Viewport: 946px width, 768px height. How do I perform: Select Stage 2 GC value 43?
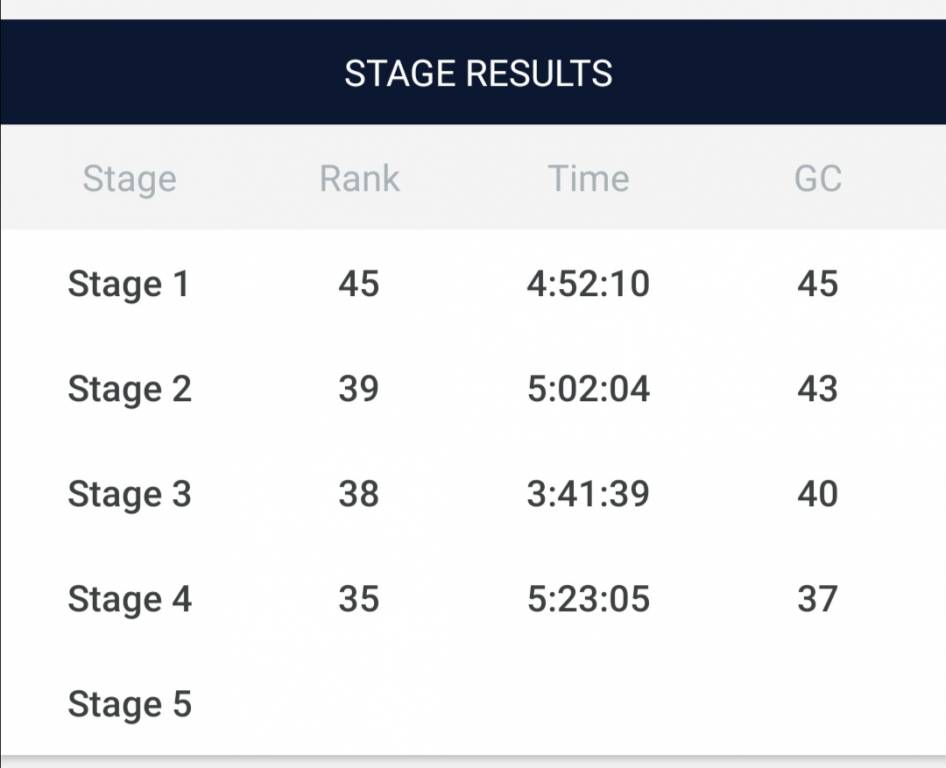[817, 389]
